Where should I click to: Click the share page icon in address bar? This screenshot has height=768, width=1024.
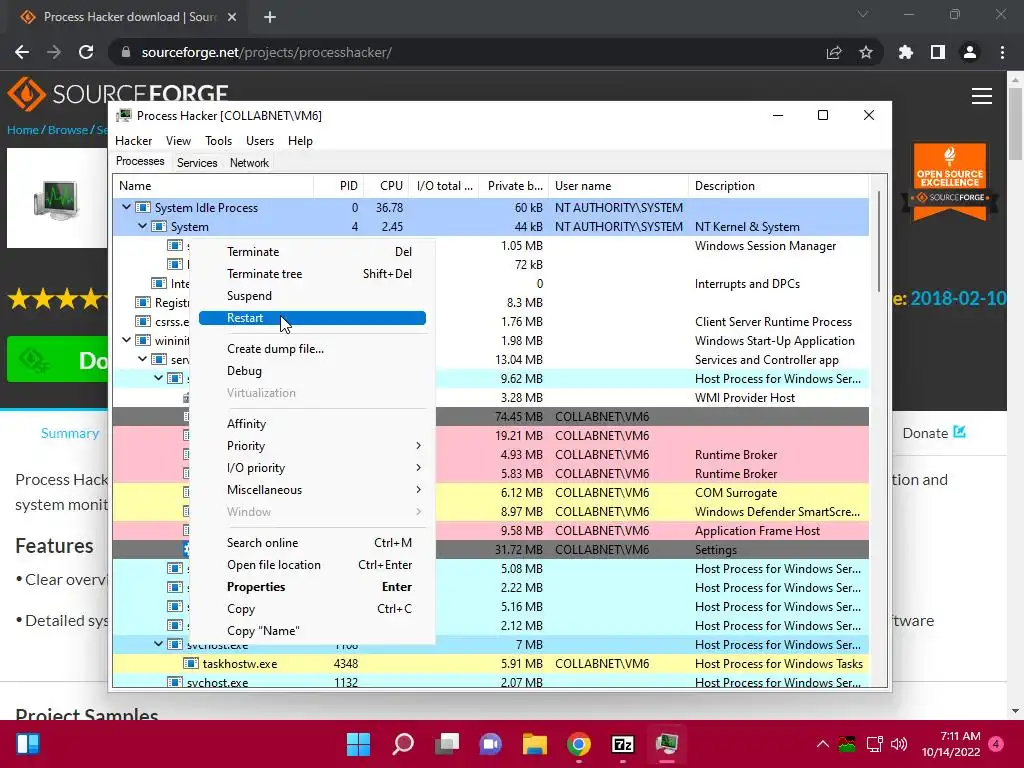coord(834,52)
